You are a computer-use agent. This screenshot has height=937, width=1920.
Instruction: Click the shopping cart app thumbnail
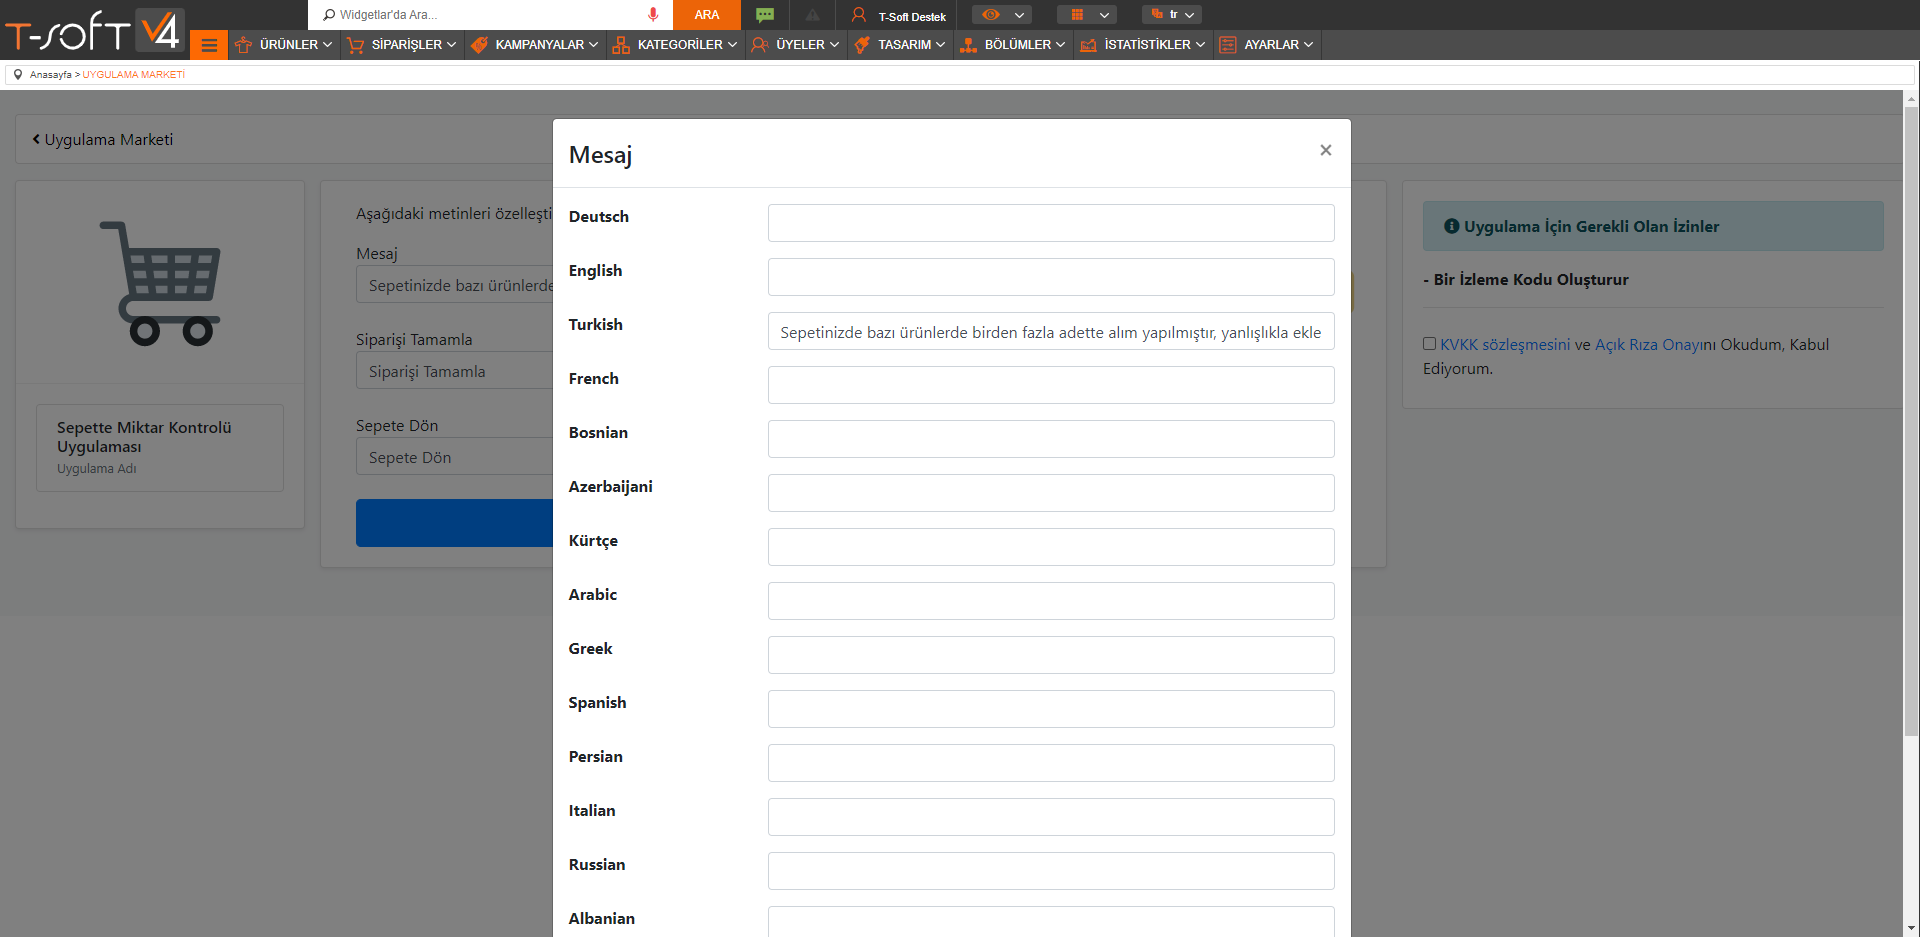pyautogui.click(x=160, y=283)
